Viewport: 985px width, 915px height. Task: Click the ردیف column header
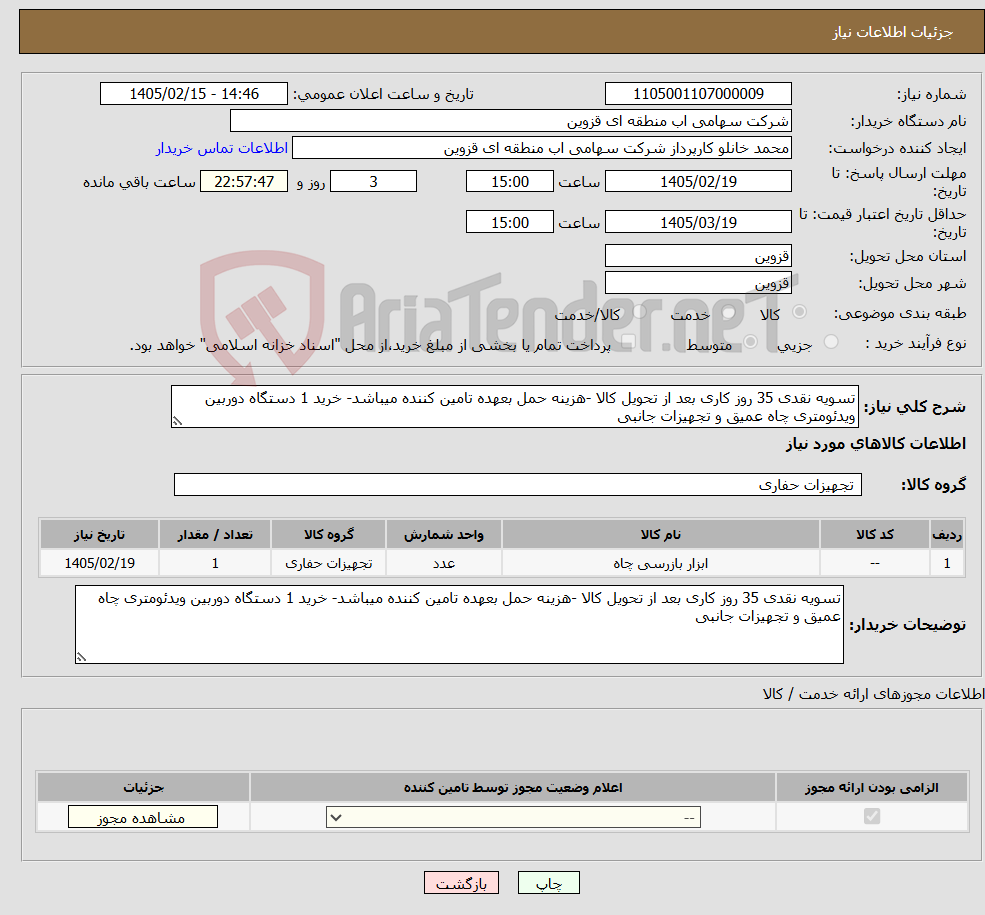pos(947,534)
